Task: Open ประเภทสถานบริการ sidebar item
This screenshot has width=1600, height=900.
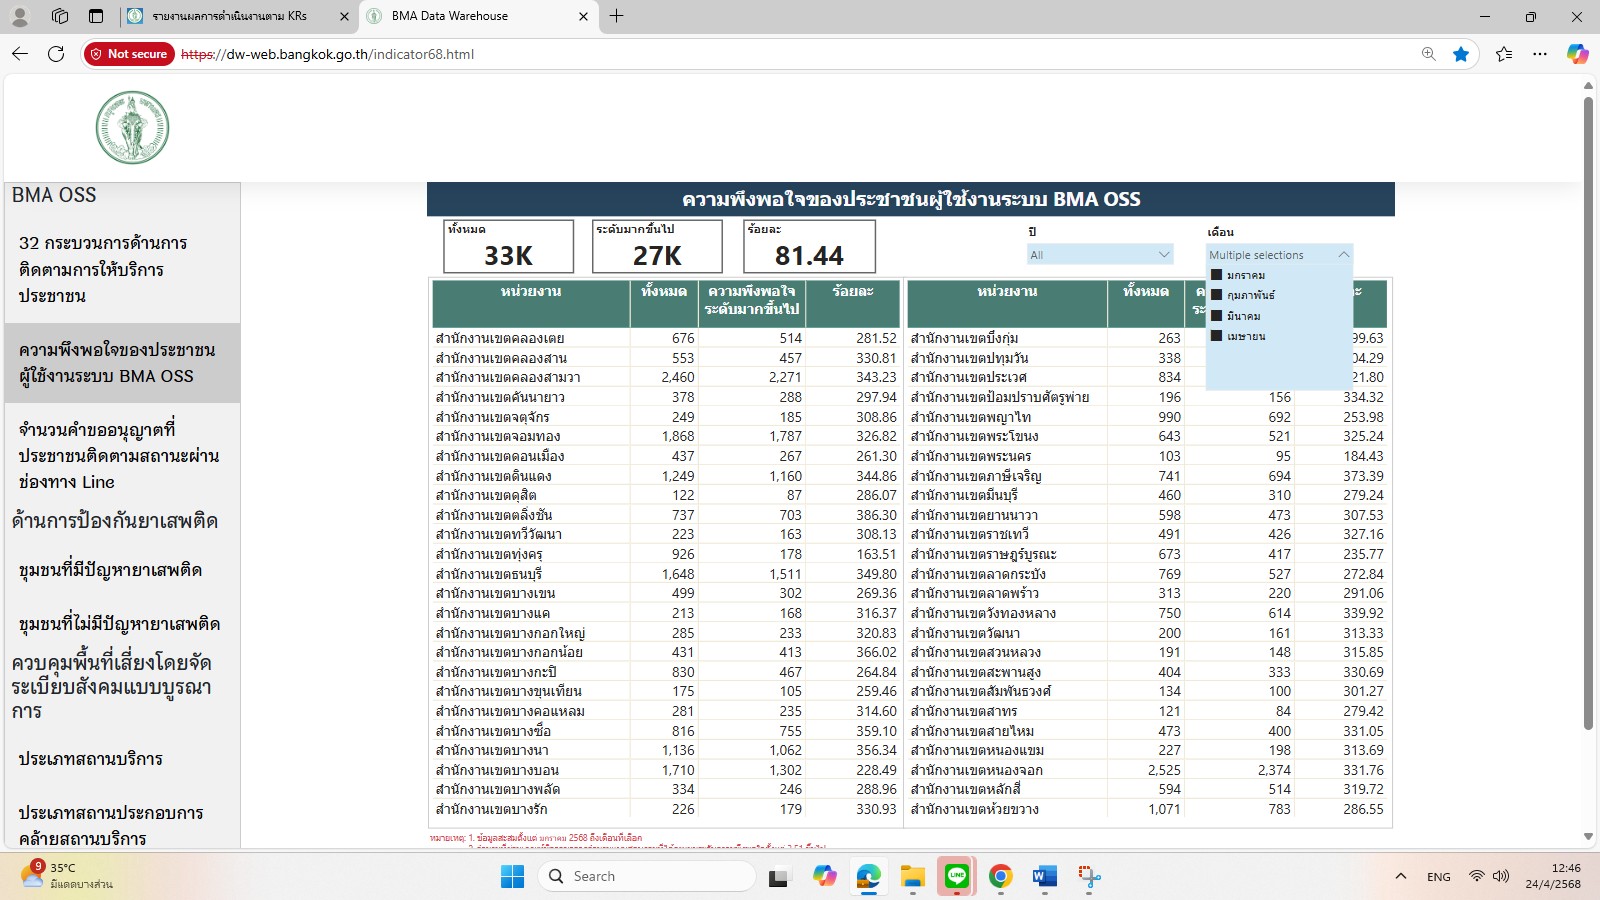Action: pyautogui.click(x=122, y=759)
